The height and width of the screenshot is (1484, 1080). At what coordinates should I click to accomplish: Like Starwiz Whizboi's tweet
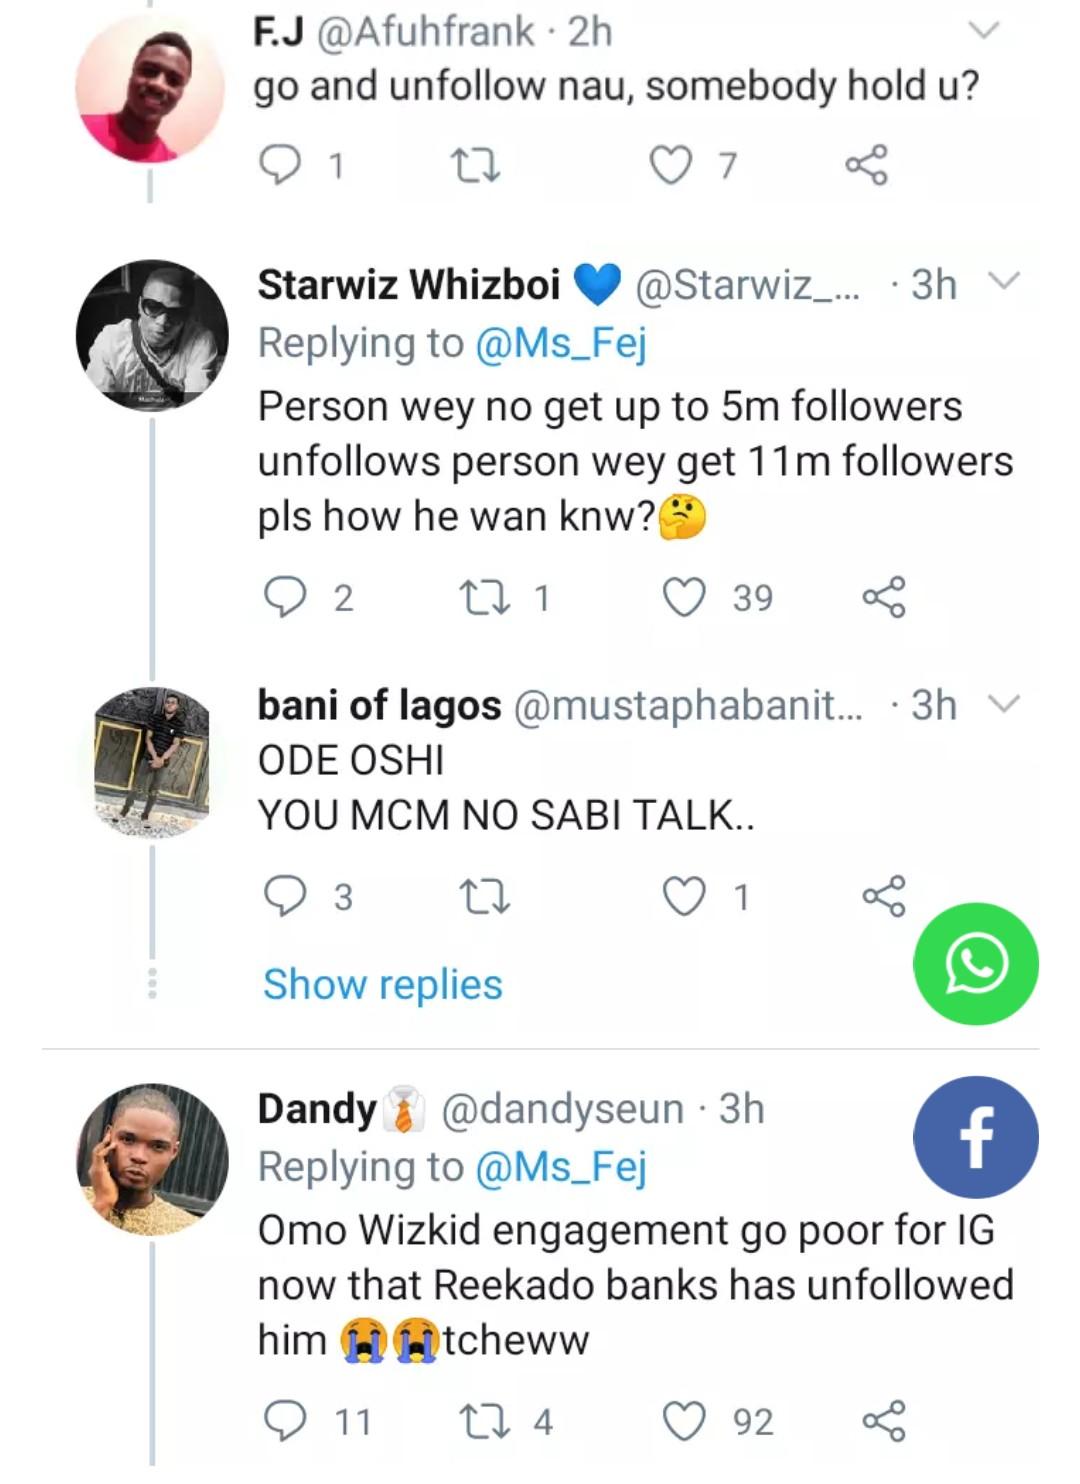685,598
